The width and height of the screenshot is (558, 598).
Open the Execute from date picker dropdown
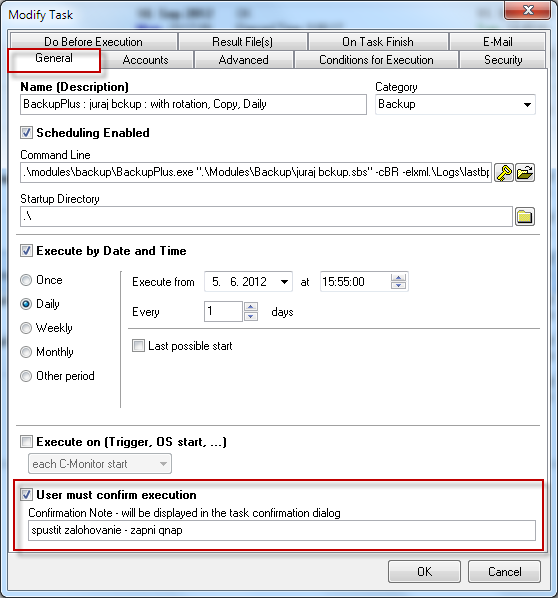(284, 282)
